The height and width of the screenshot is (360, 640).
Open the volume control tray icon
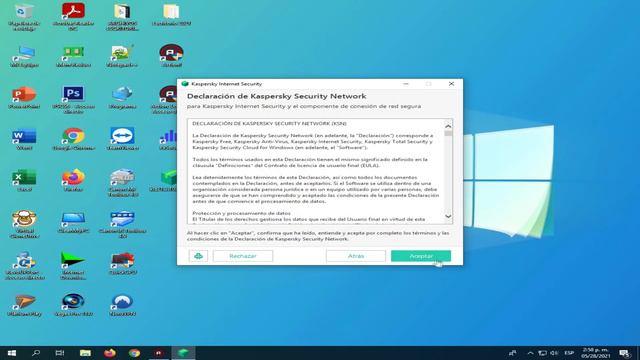[554, 353]
